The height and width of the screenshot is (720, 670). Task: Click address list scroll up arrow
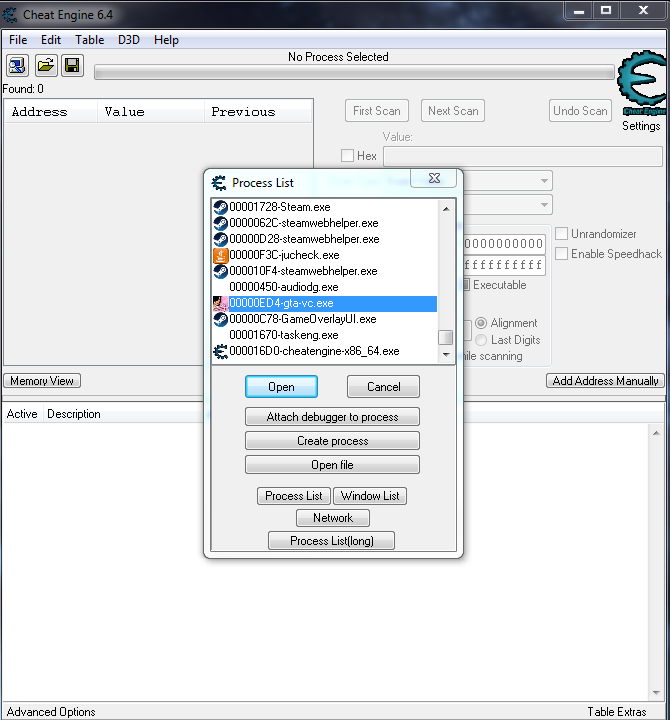(x=656, y=433)
